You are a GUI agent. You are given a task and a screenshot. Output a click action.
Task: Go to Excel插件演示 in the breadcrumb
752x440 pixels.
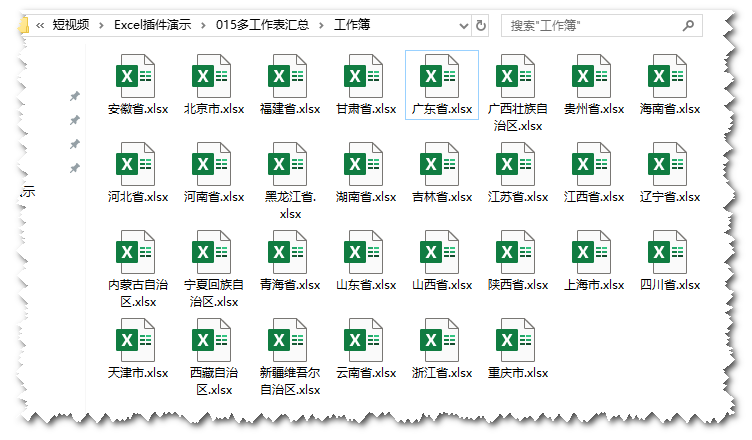[x=153, y=24]
